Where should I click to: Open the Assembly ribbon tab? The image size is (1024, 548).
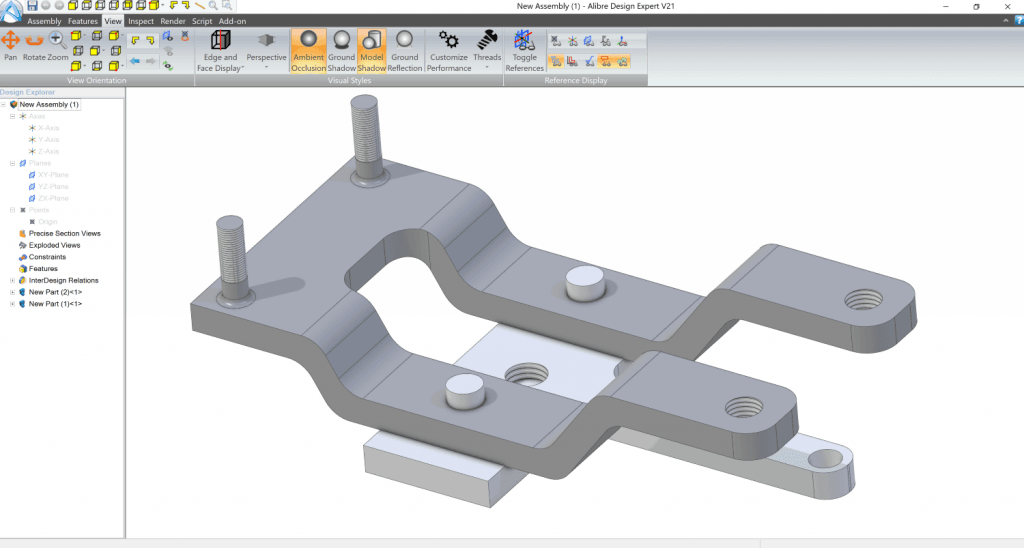click(44, 20)
